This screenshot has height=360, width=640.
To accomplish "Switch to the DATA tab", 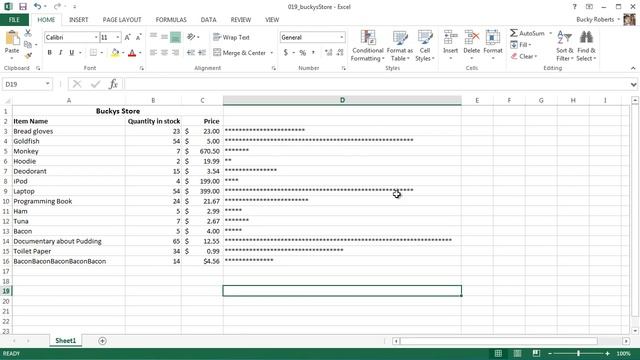I will pos(208,20).
